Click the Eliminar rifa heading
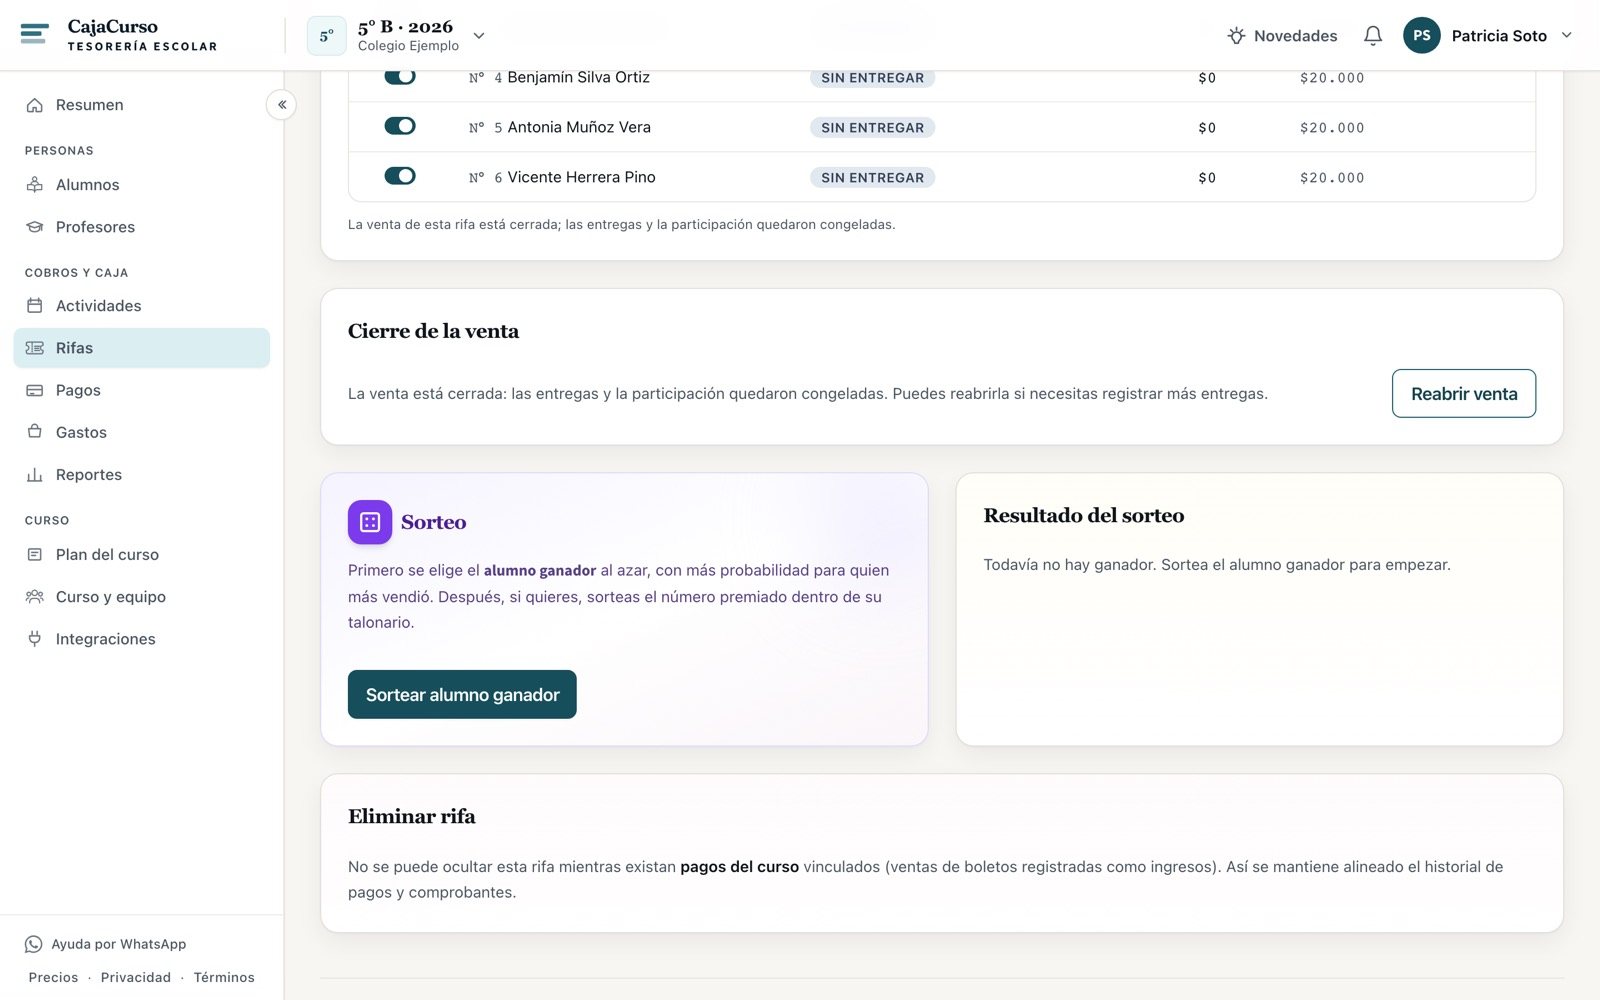Image resolution: width=1600 pixels, height=1000 pixels. coord(411,816)
